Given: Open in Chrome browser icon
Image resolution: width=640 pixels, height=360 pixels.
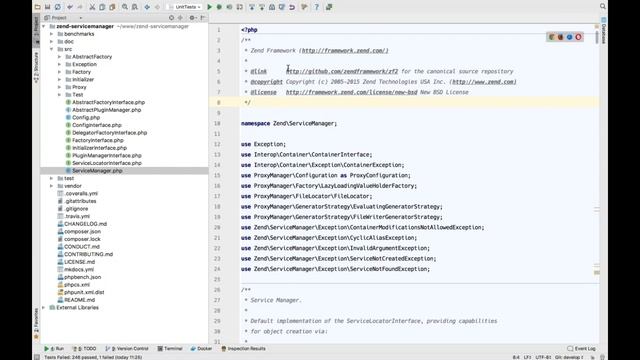Looking at the screenshot, I should tap(552, 37).
